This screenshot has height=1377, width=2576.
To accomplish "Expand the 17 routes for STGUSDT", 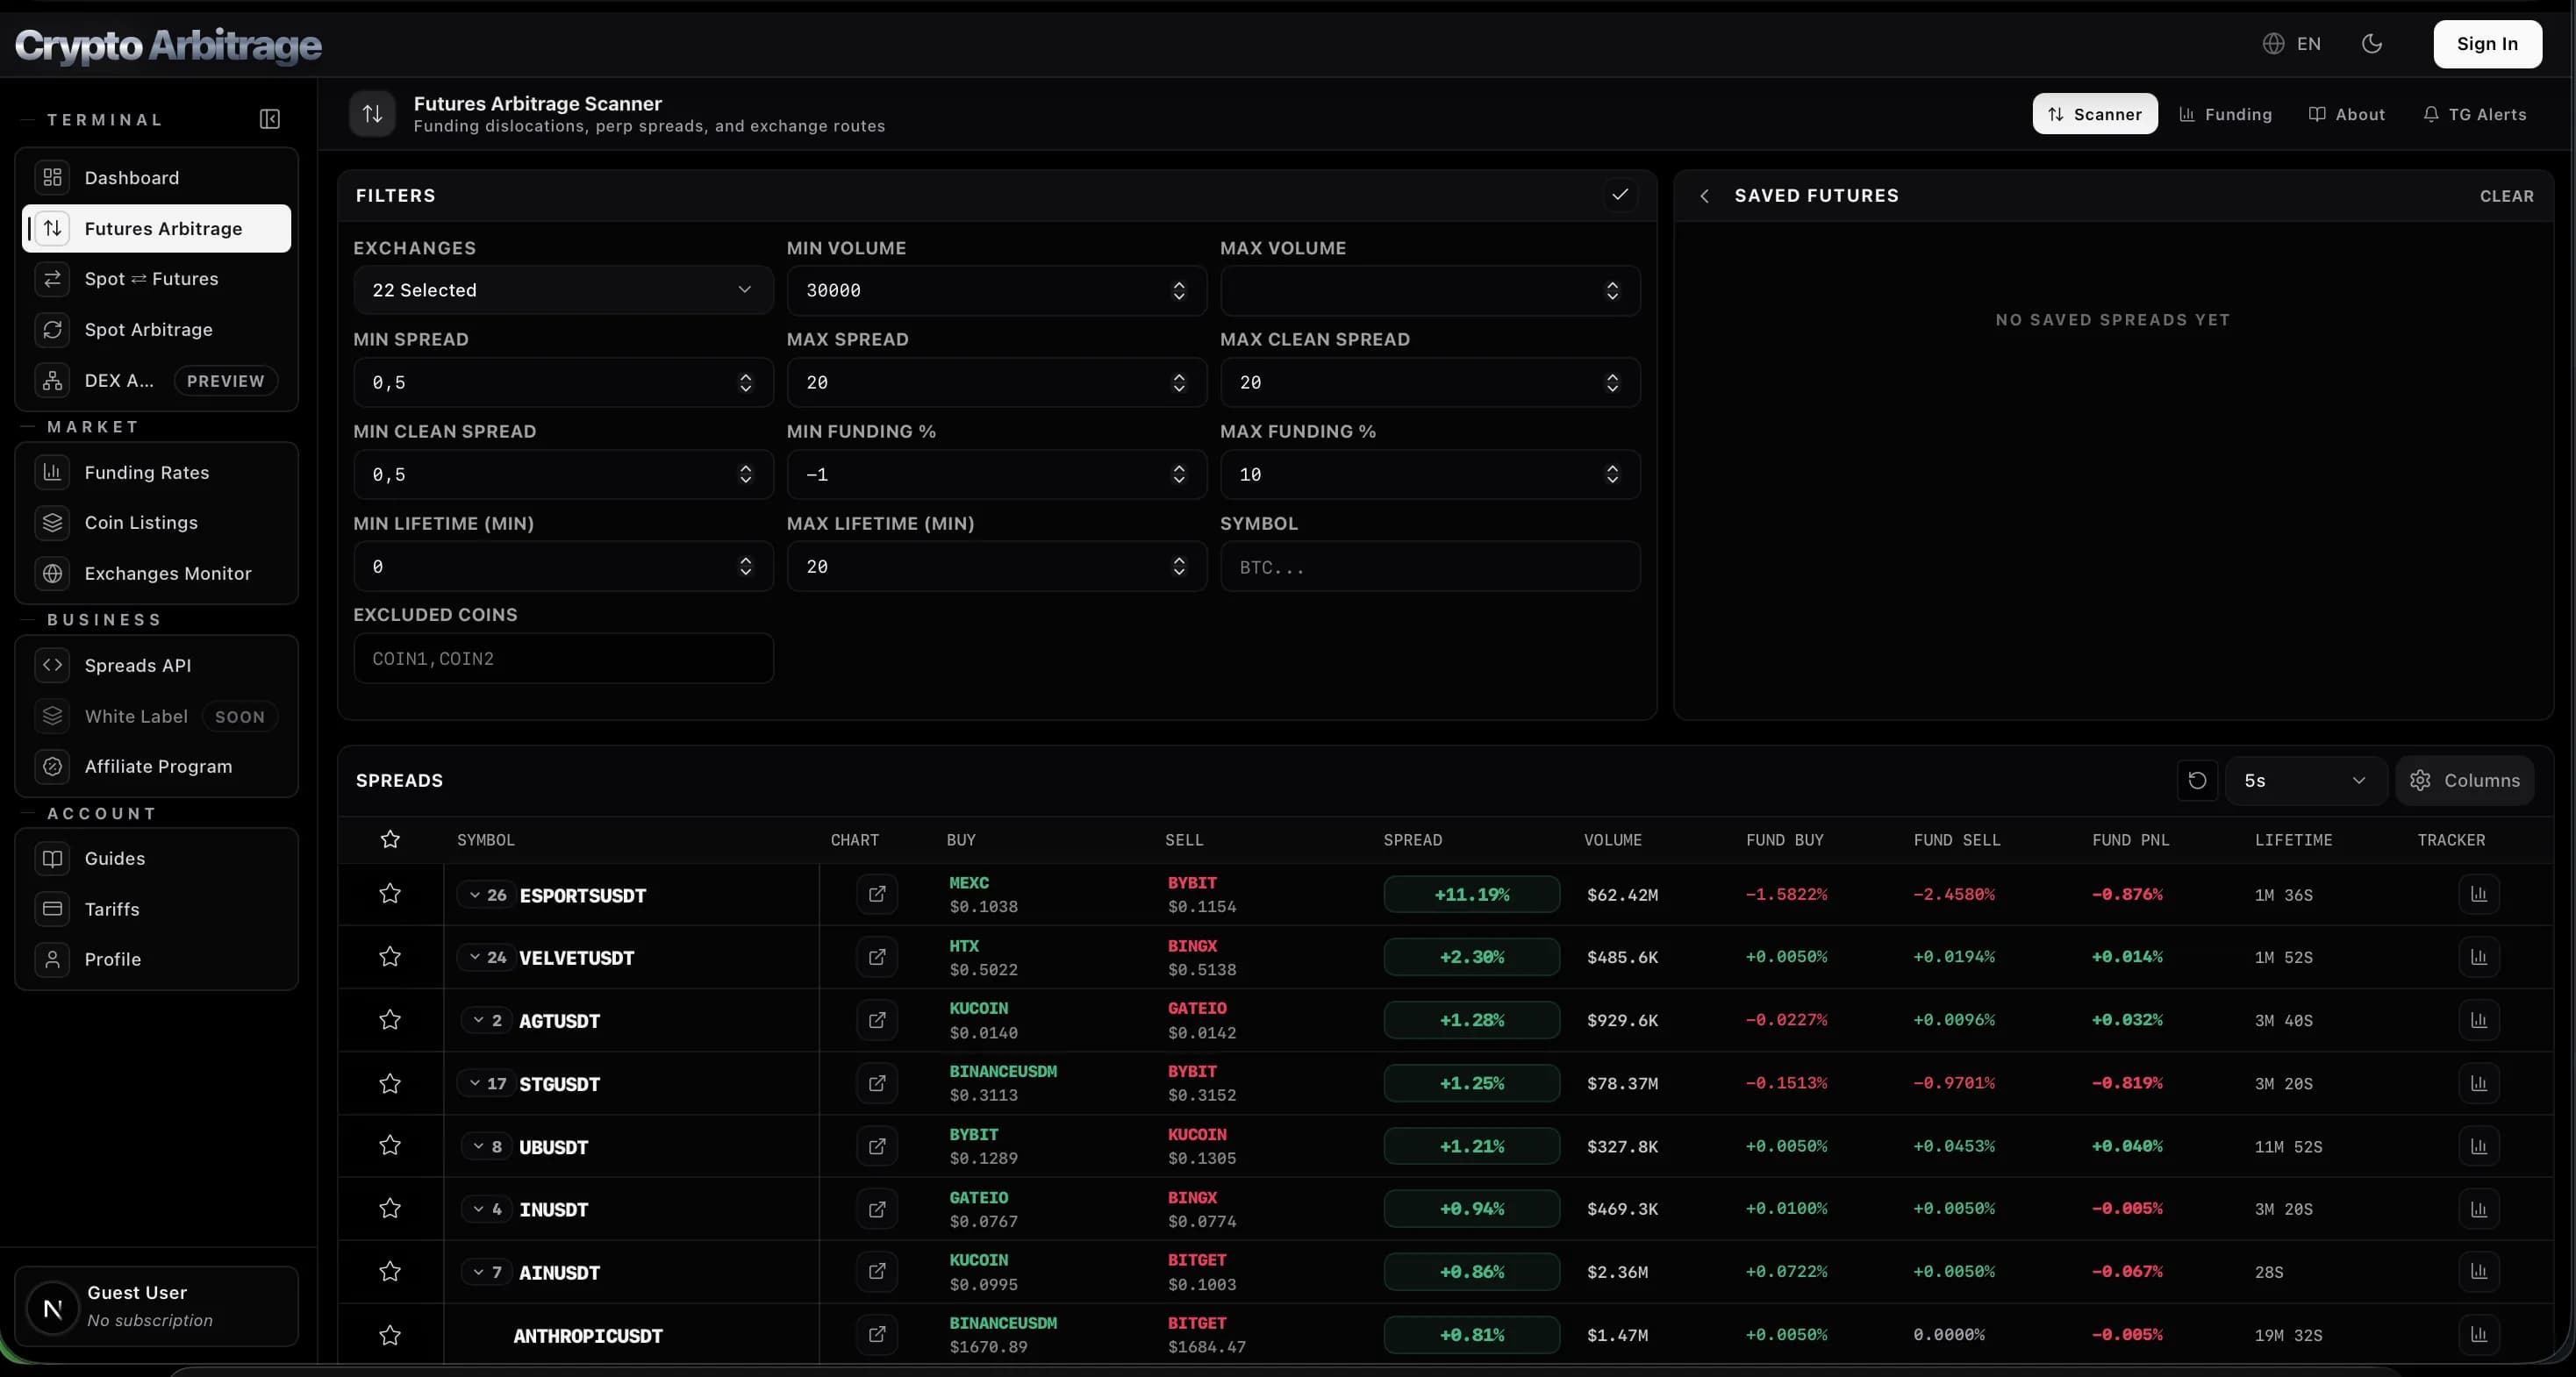I will click(x=487, y=1083).
